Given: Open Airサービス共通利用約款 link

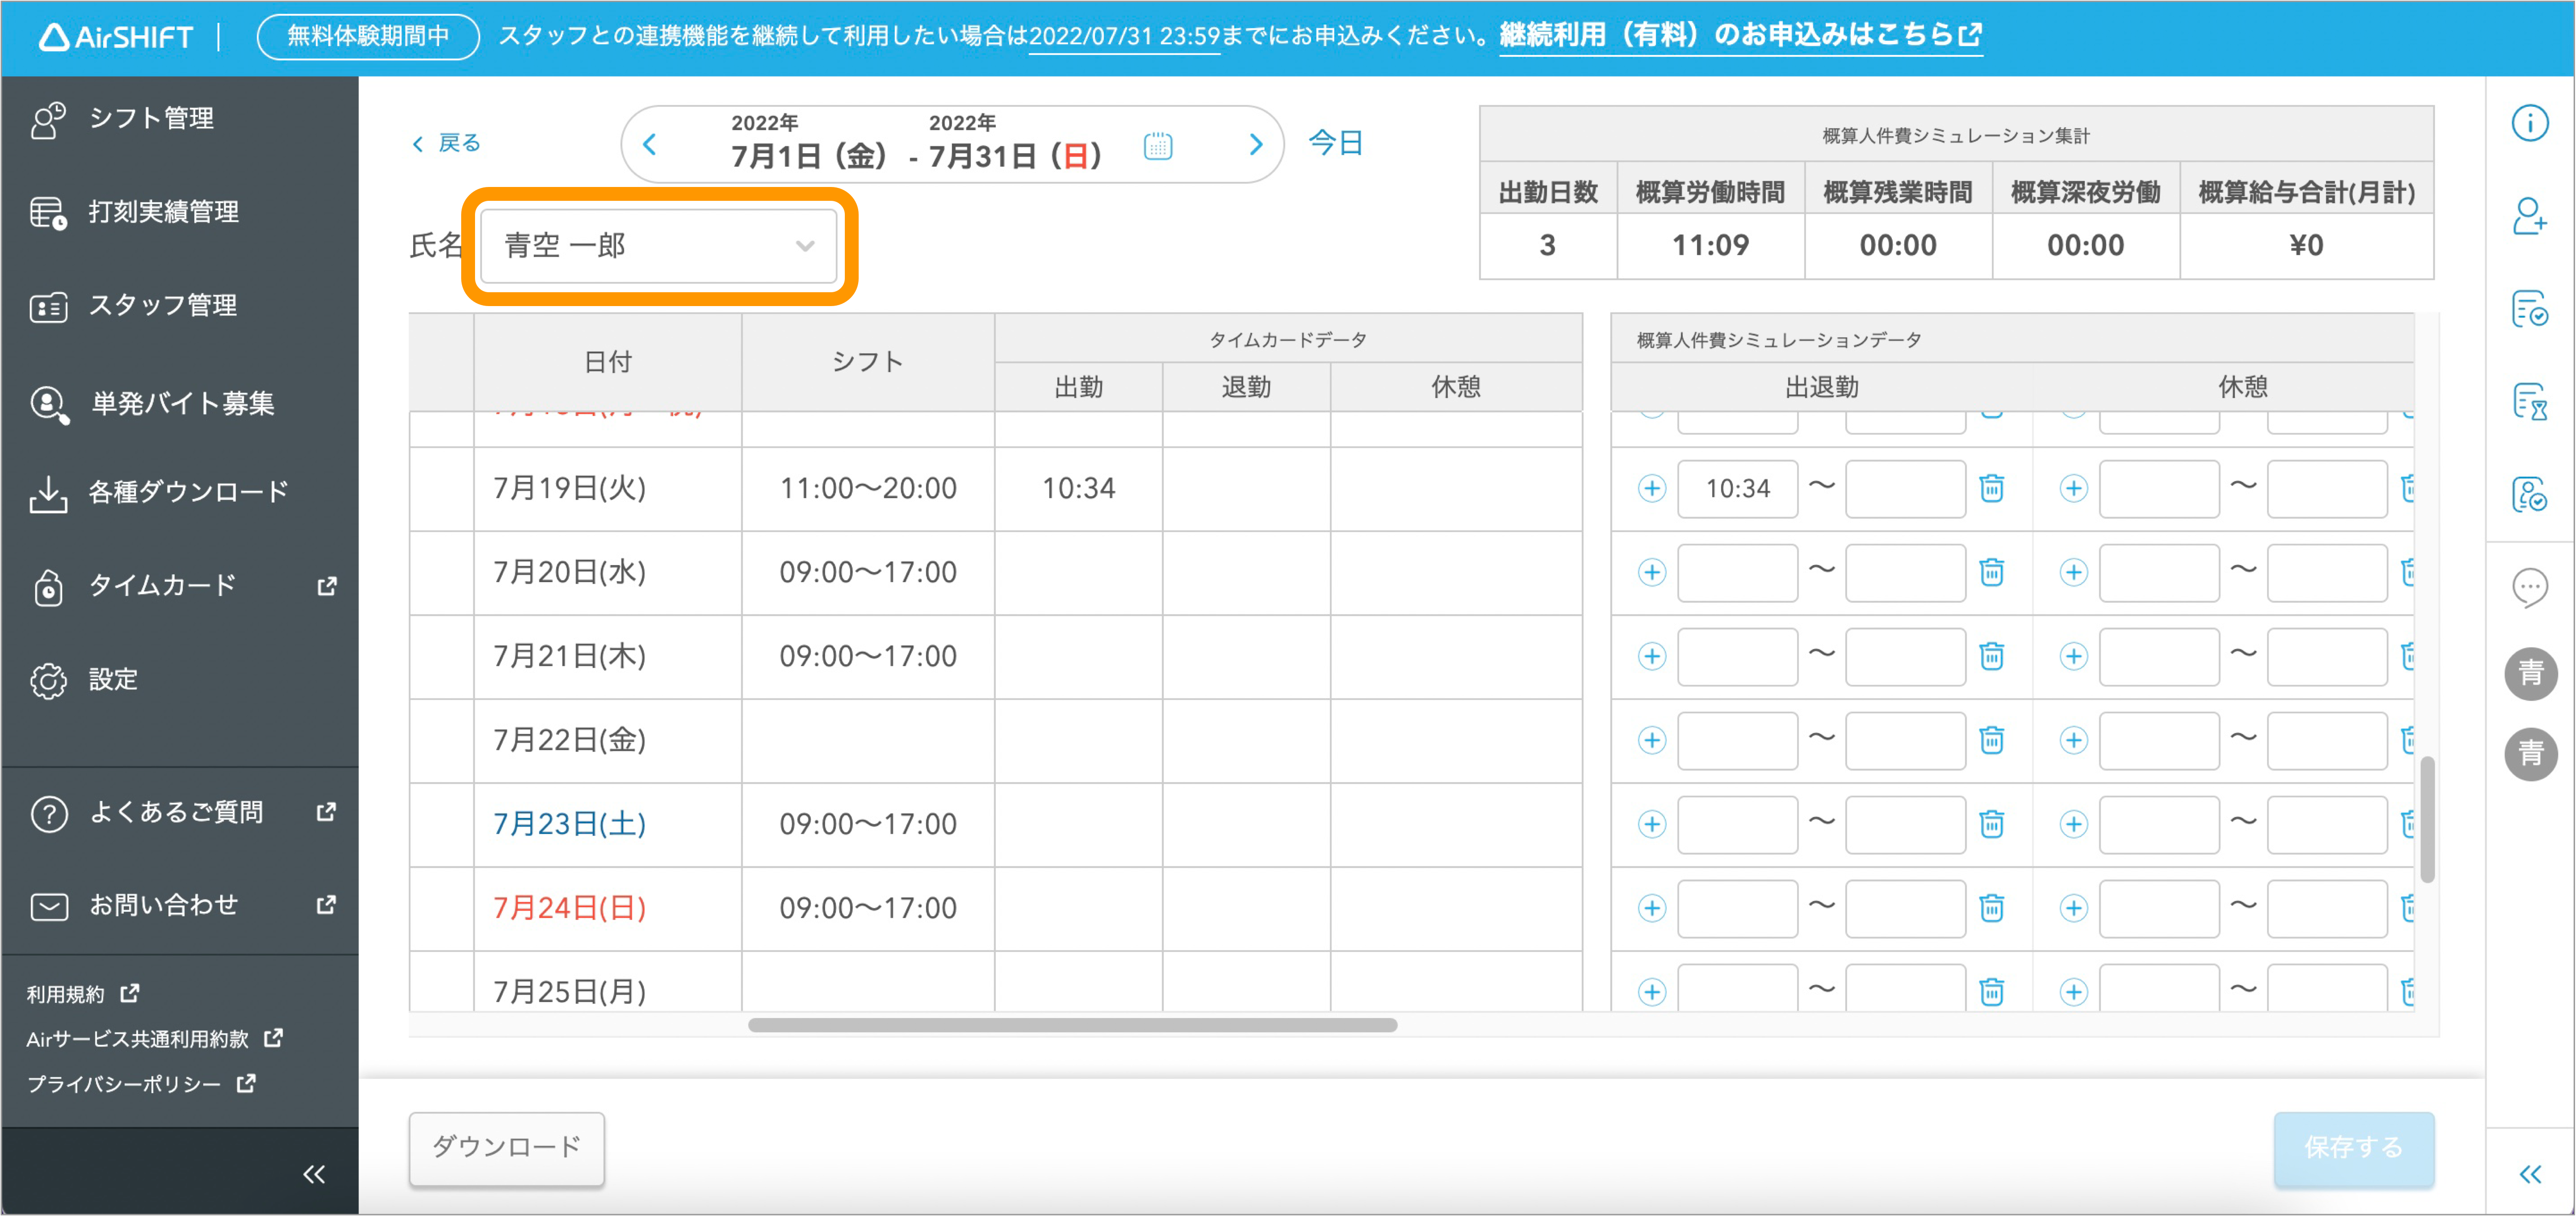Looking at the screenshot, I should 154,1039.
